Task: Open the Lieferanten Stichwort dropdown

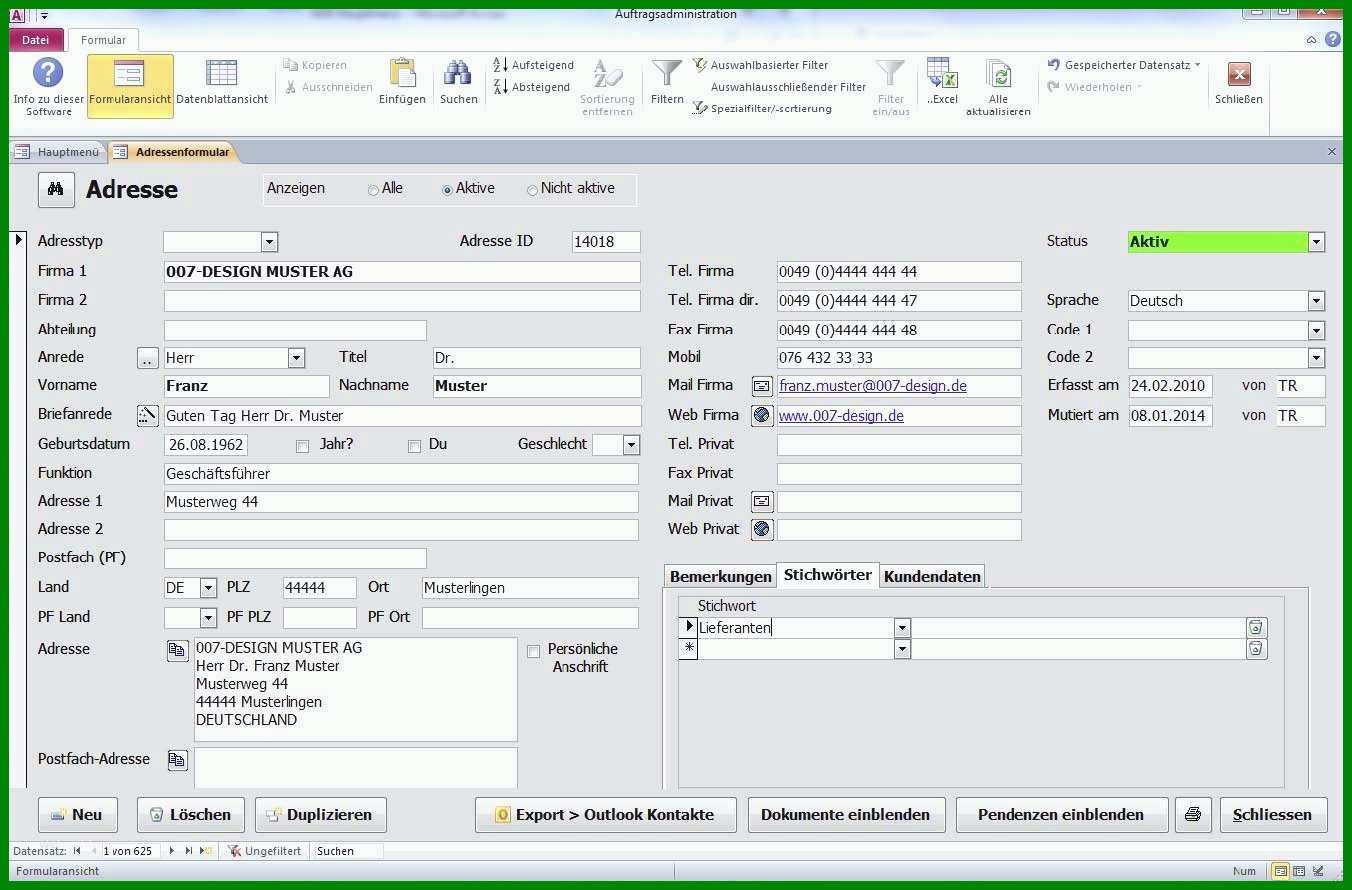Action: pos(902,628)
